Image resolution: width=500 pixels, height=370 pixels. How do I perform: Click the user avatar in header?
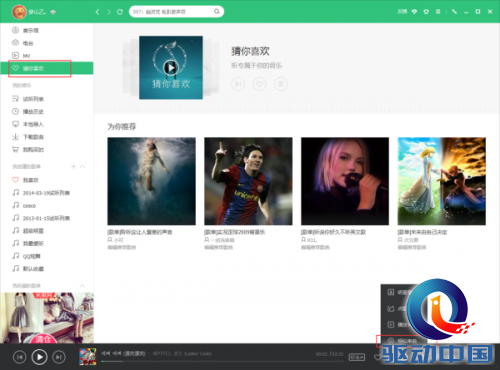coord(19,12)
